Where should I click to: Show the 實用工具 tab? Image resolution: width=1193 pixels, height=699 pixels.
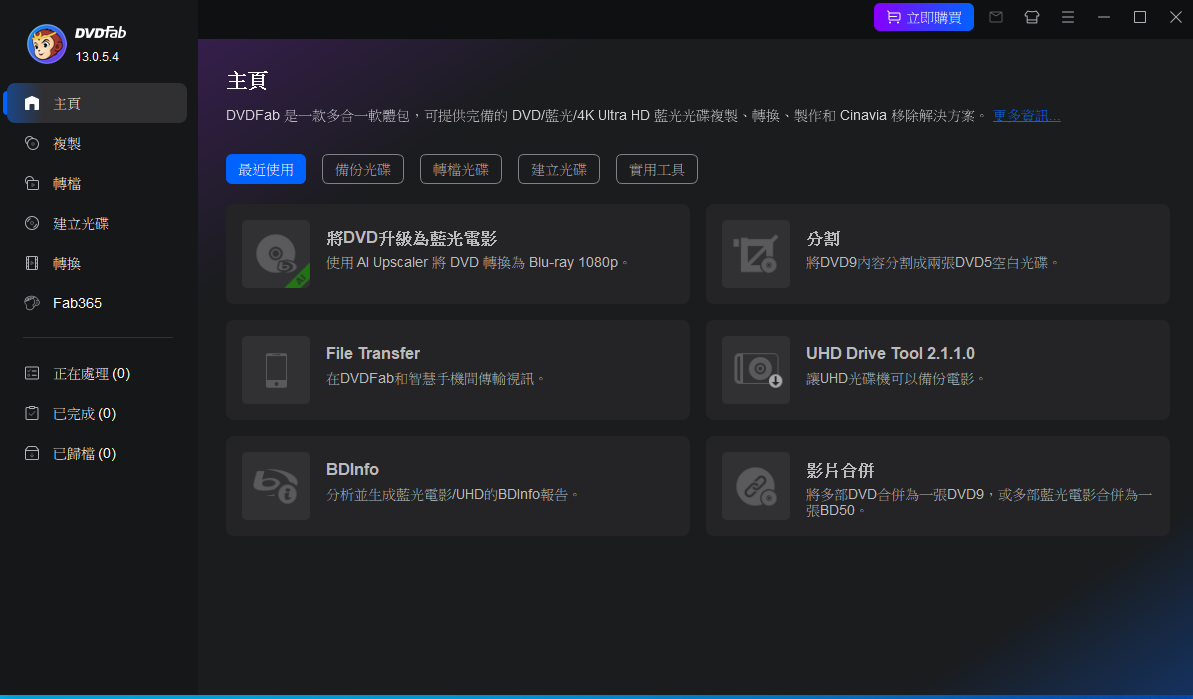pos(657,170)
